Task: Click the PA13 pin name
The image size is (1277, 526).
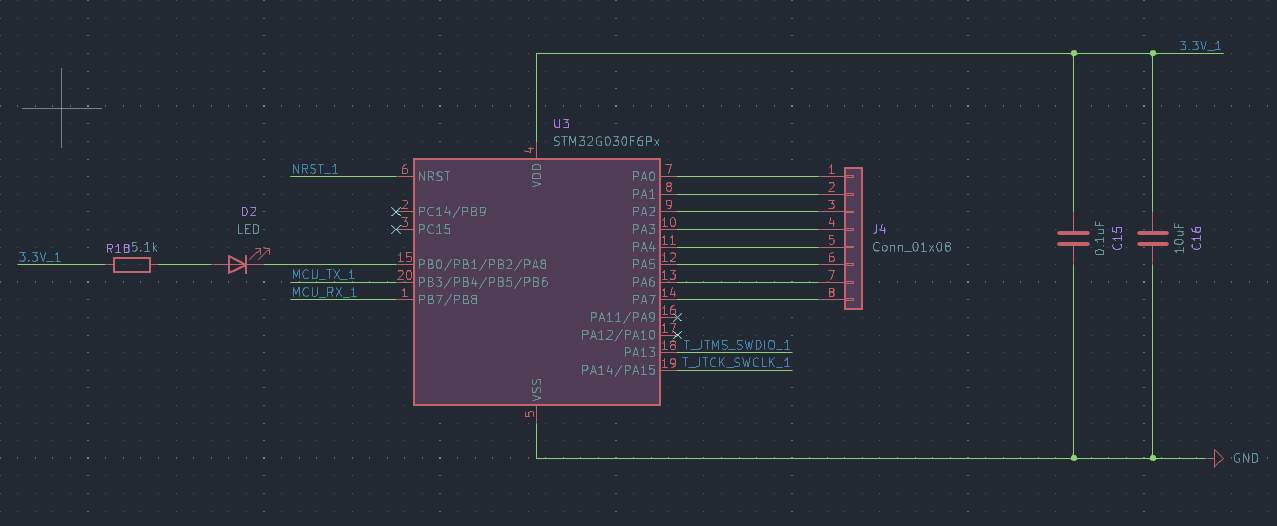Action: point(640,352)
